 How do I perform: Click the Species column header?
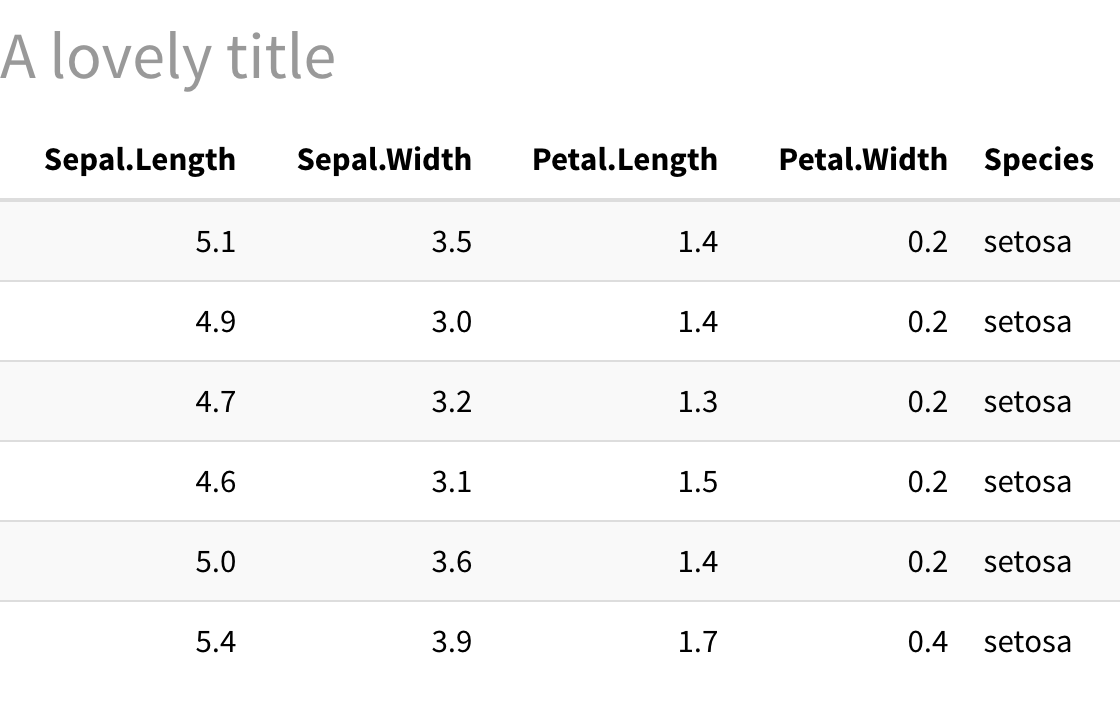point(1038,160)
